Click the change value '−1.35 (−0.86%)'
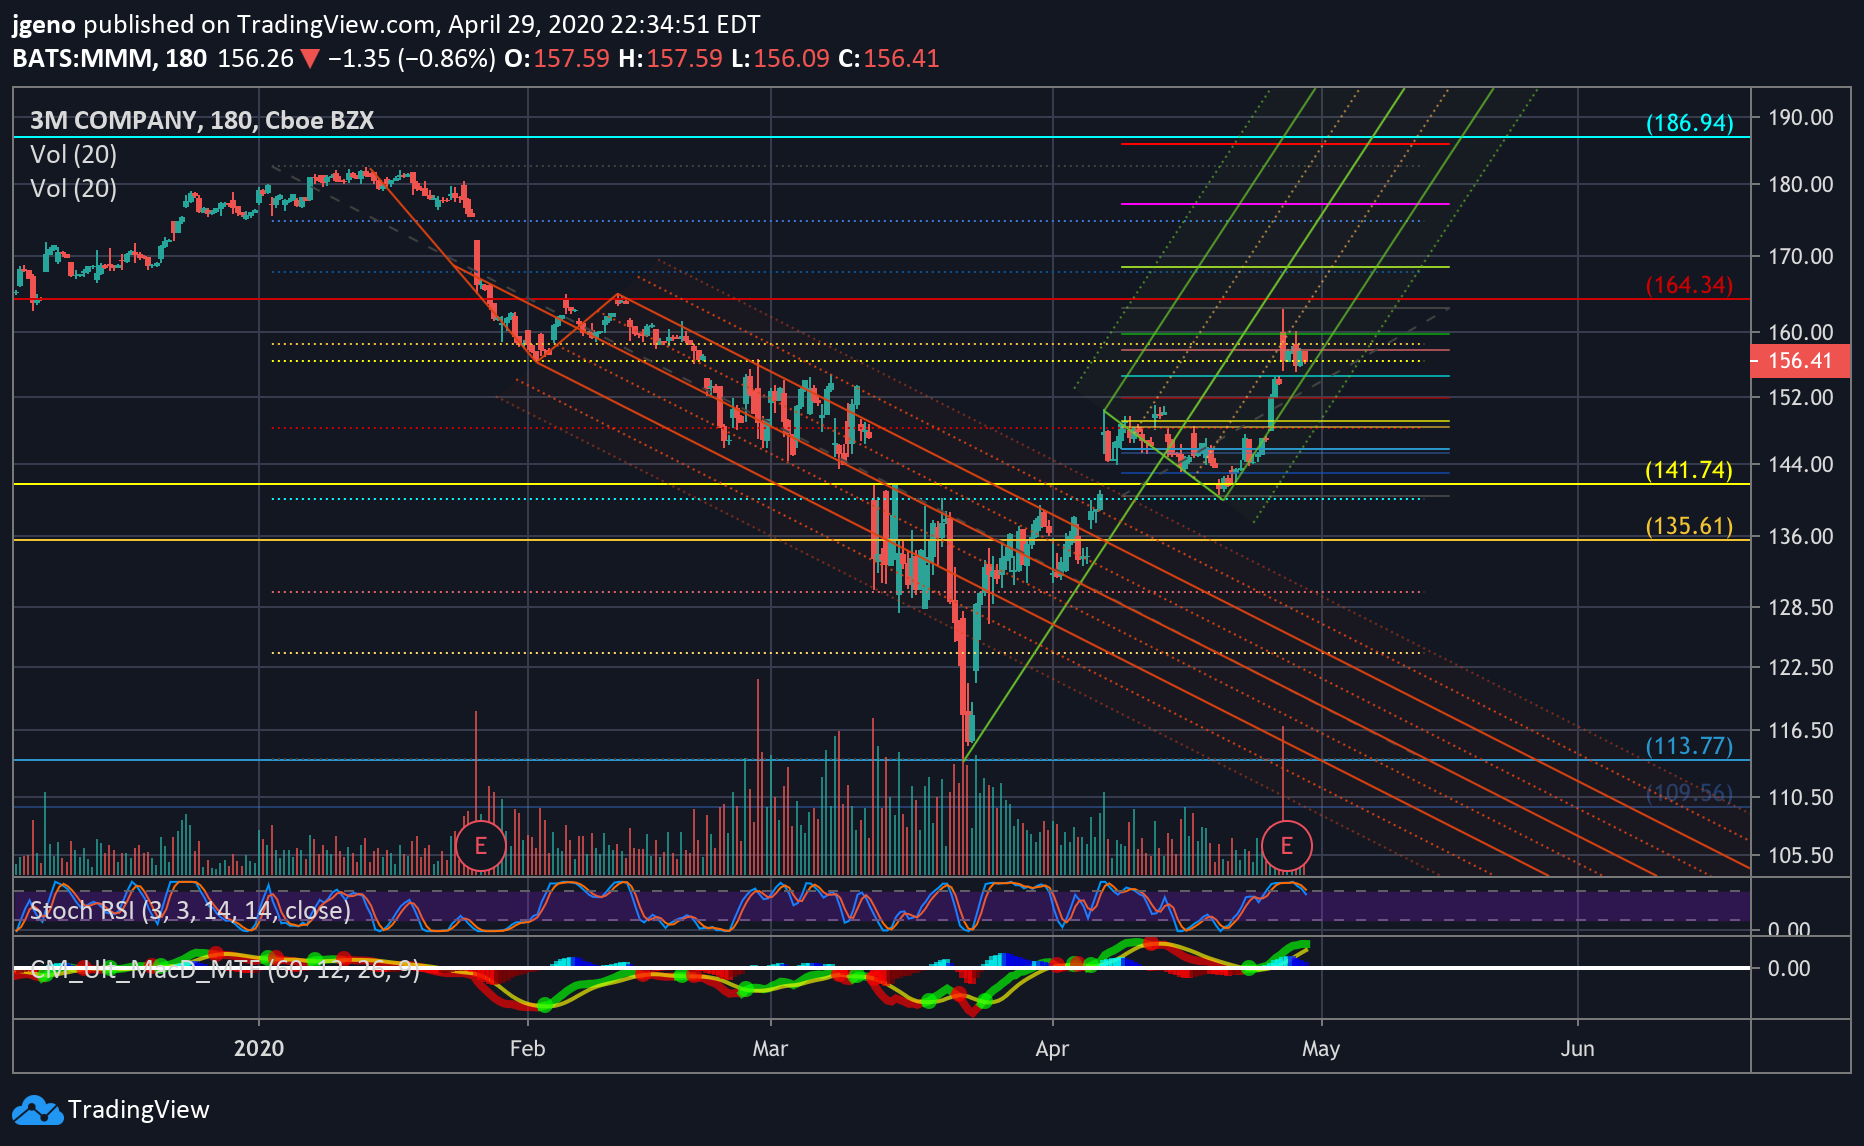Image resolution: width=1864 pixels, height=1146 pixels. pos(412,59)
